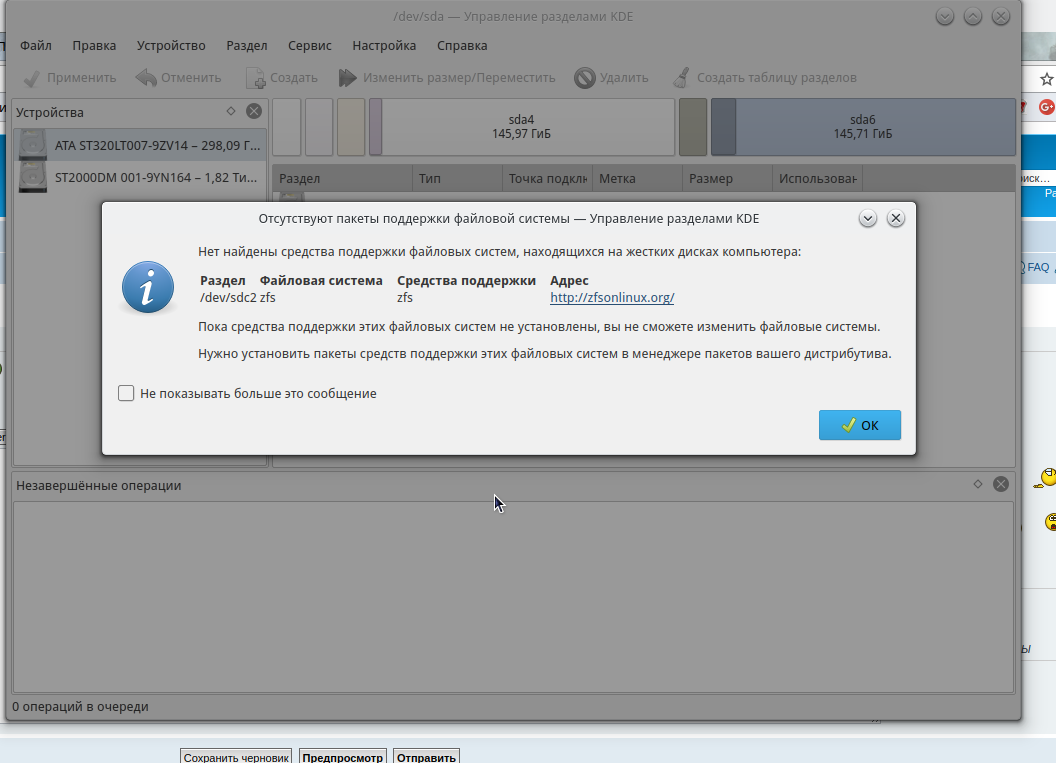Click the Применить toolbar checkmark icon
Image resolution: width=1056 pixels, height=763 pixels.
[x=31, y=78]
